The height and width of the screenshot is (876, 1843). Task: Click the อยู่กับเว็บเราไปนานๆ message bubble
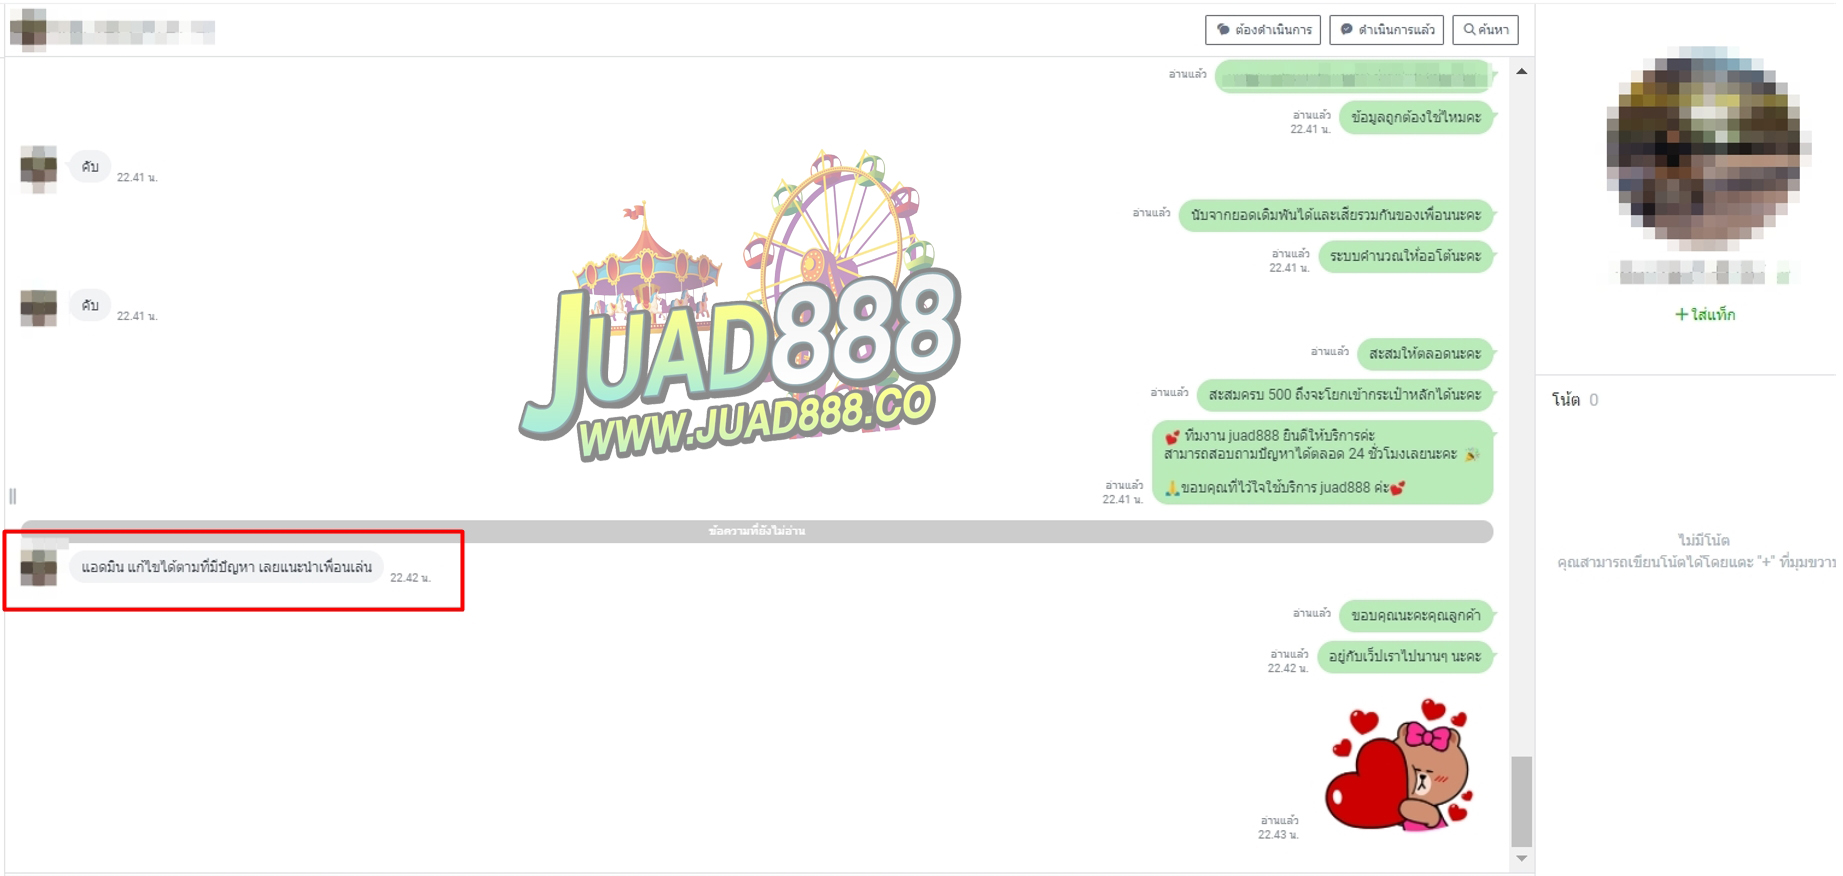[x=1405, y=656]
